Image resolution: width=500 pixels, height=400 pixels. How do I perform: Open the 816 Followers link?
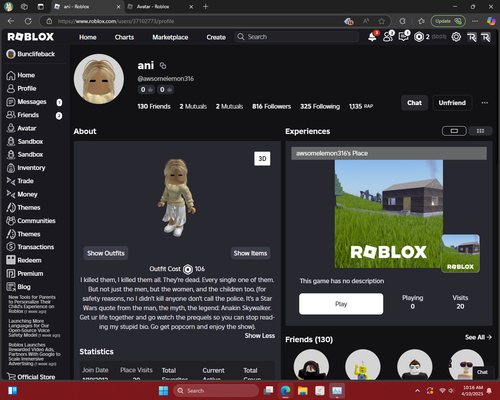point(271,106)
